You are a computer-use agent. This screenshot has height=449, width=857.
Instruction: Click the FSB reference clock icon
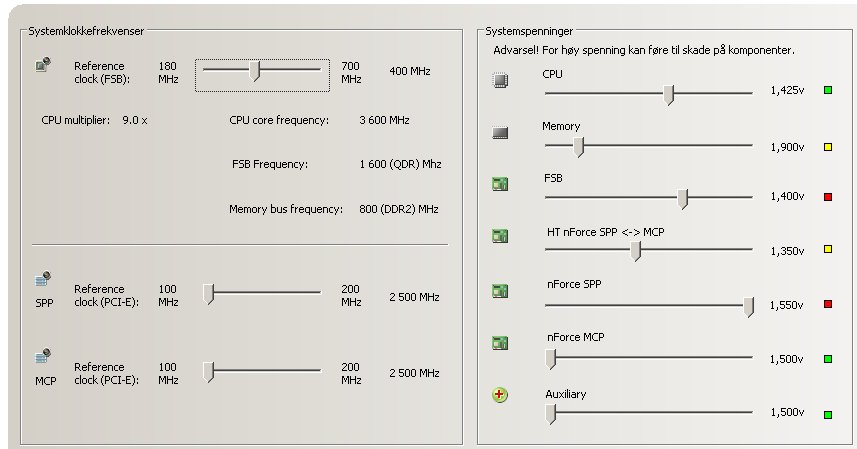43,65
